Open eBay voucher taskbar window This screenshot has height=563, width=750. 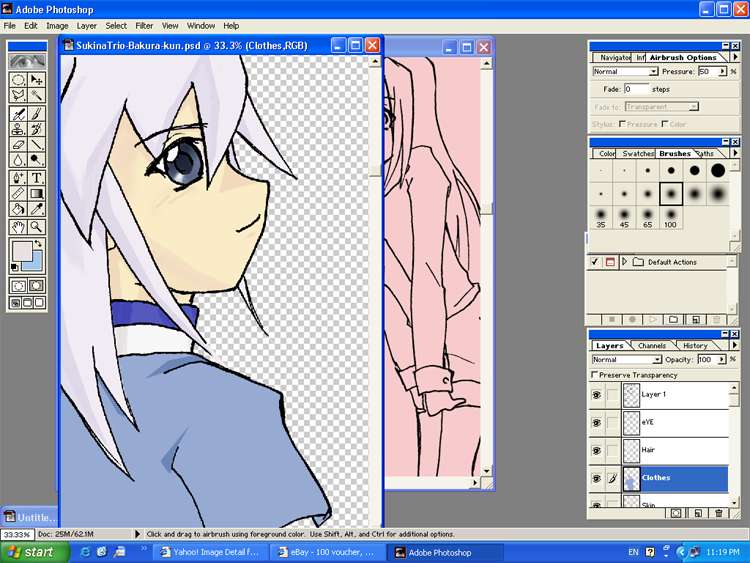click(x=328, y=552)
